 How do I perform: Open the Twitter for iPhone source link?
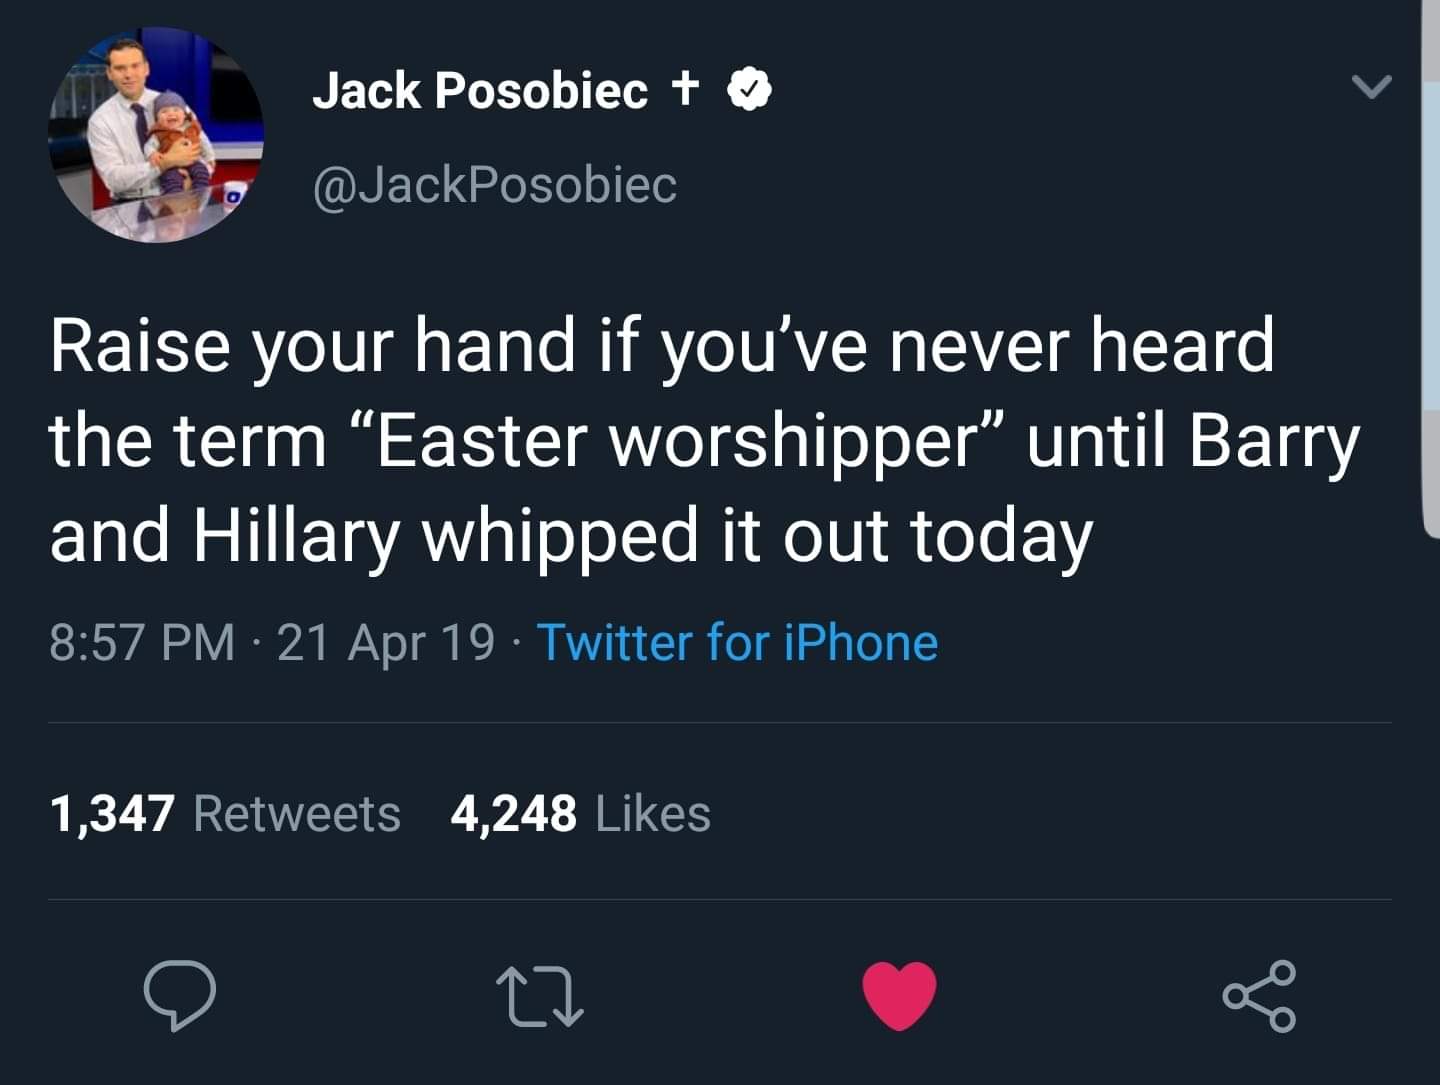(x=738, y=642)
